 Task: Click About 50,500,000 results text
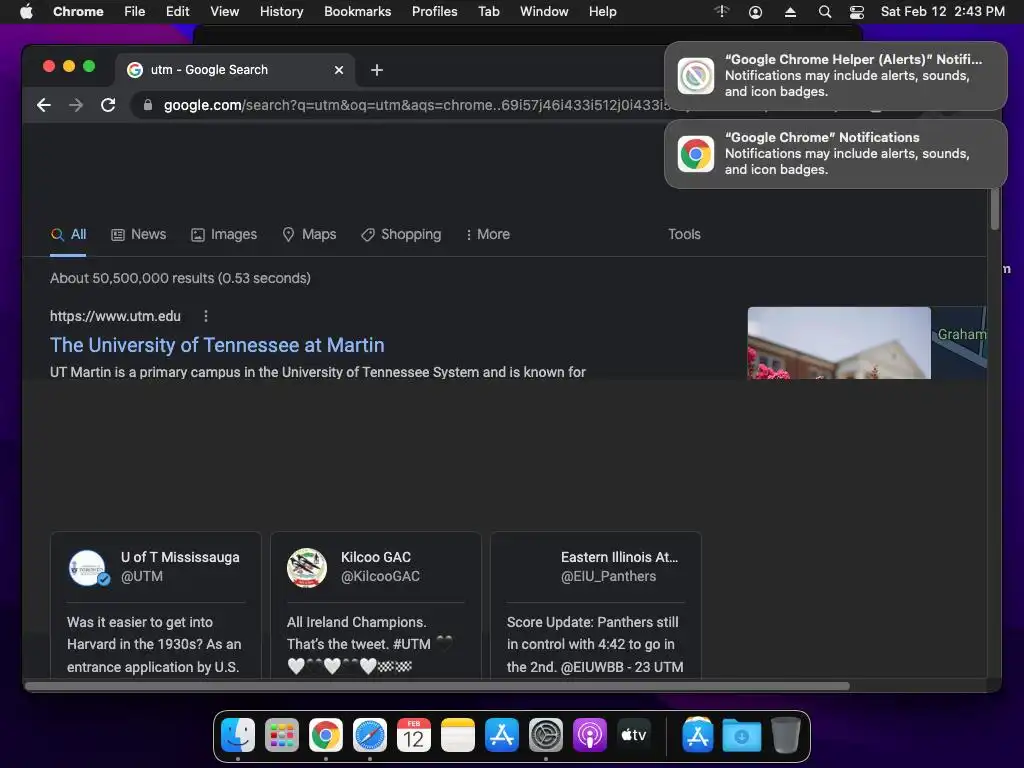point(180,278)
